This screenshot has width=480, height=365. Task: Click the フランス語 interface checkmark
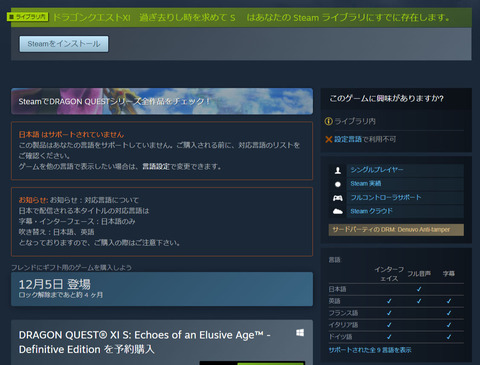tap(389, 313)
